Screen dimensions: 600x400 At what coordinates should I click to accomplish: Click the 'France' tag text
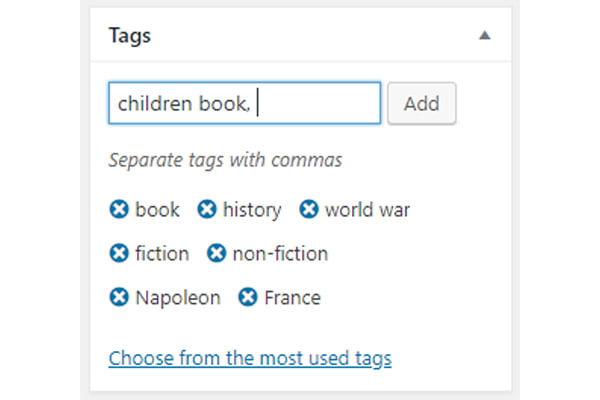pos(292,298)
